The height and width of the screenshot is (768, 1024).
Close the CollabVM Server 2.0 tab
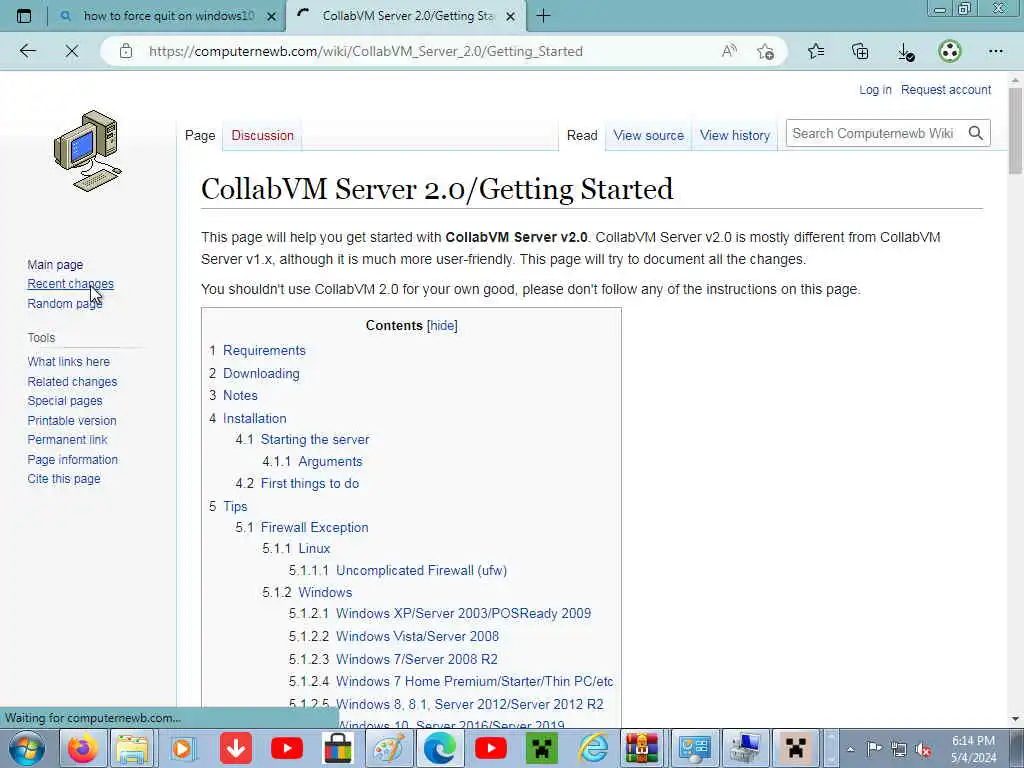pos(511,16)
